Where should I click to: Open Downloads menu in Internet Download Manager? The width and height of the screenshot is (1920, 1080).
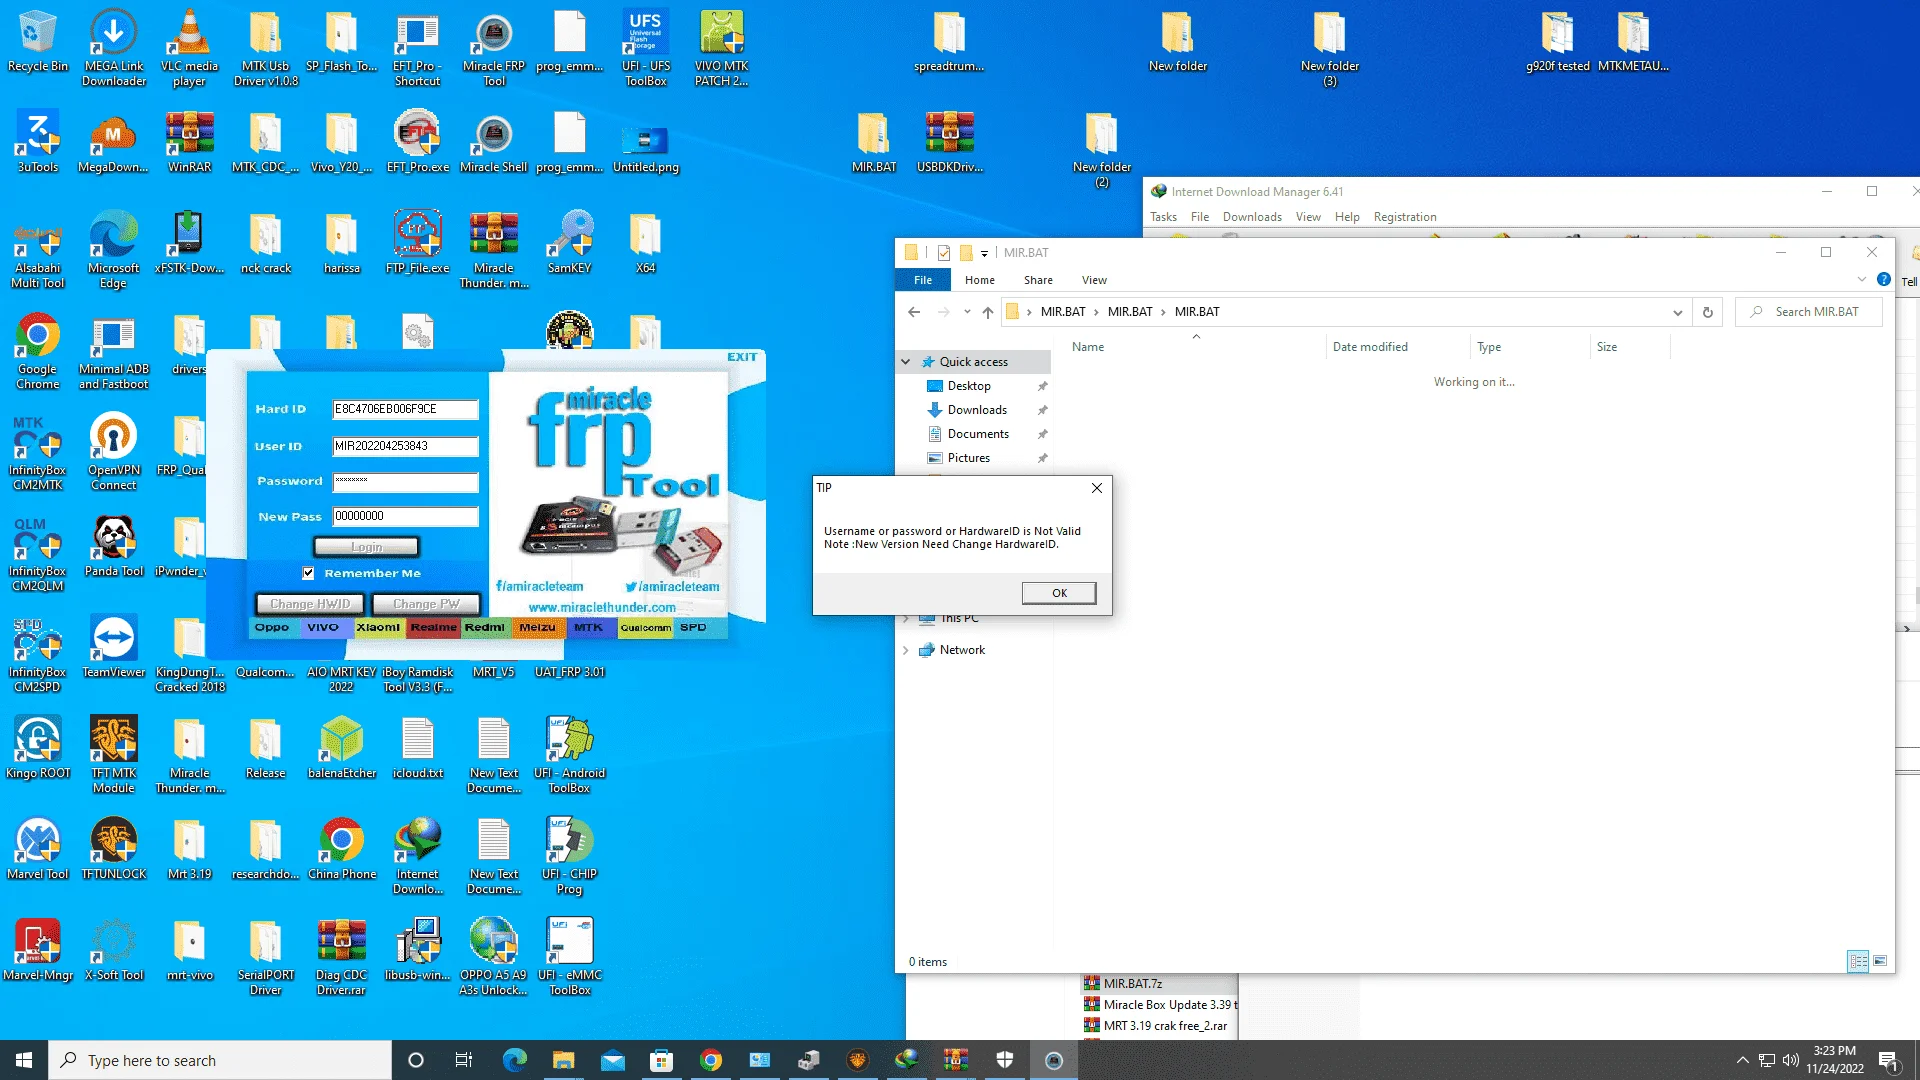[x=1252, y=217]
